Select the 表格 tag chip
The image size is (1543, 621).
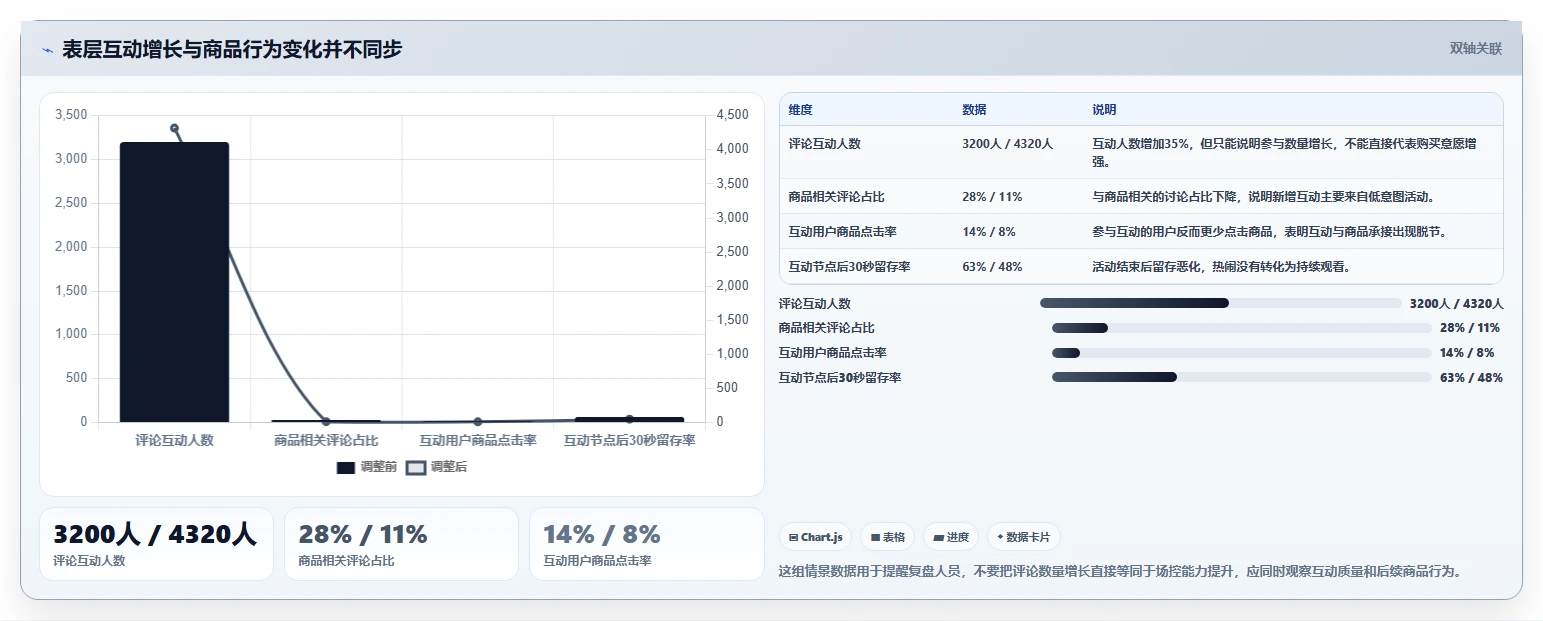click(887, 537)
